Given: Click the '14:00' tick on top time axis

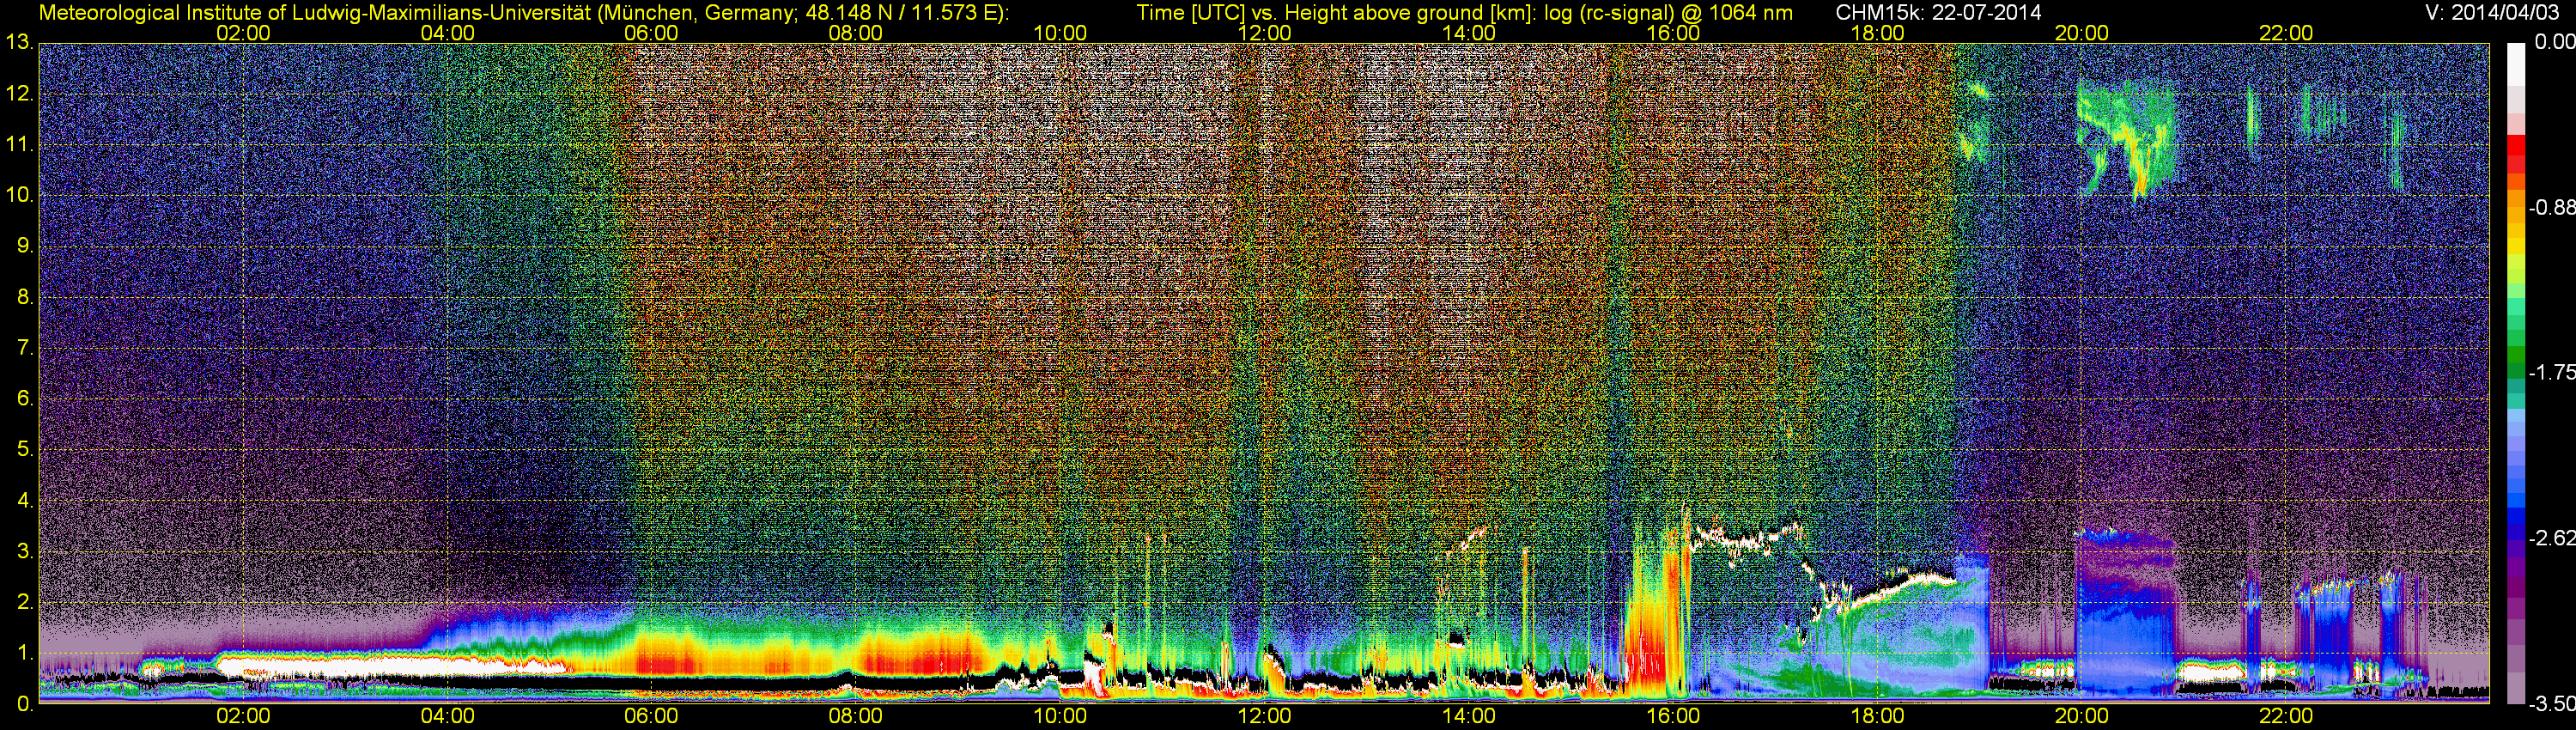Looking at the screenshot, I should pyautogui.click(x=1469, y=33).
